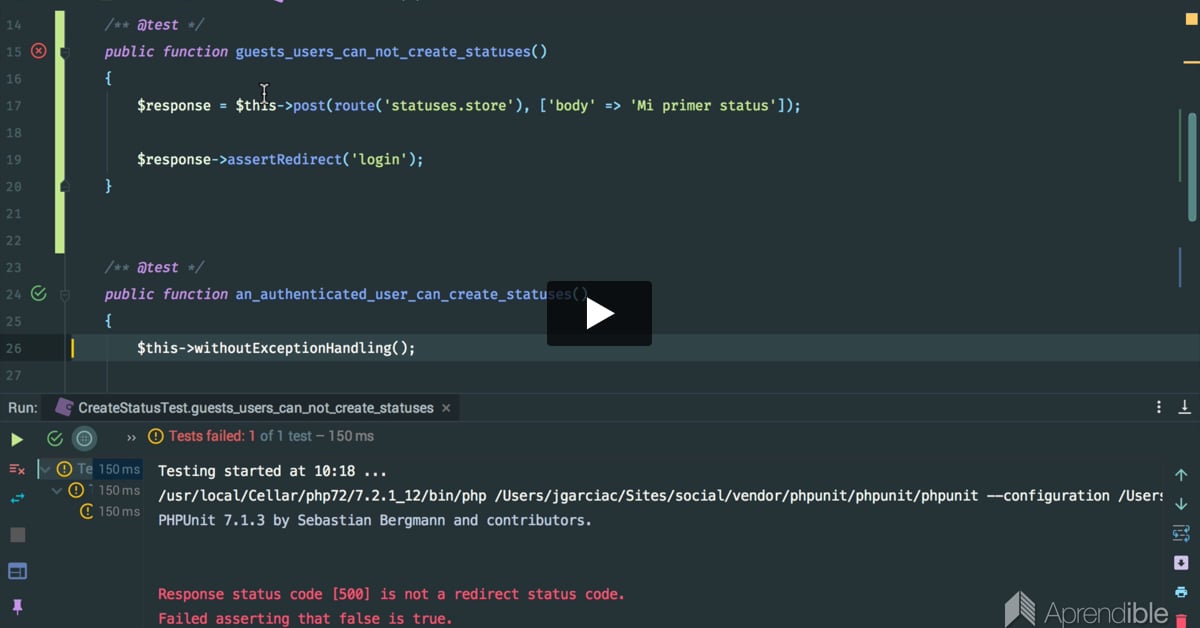The width and height of the screenshot is (1200, 628).
Task: Rerun failed tests with the red list icon
Action: coord(17,468)
